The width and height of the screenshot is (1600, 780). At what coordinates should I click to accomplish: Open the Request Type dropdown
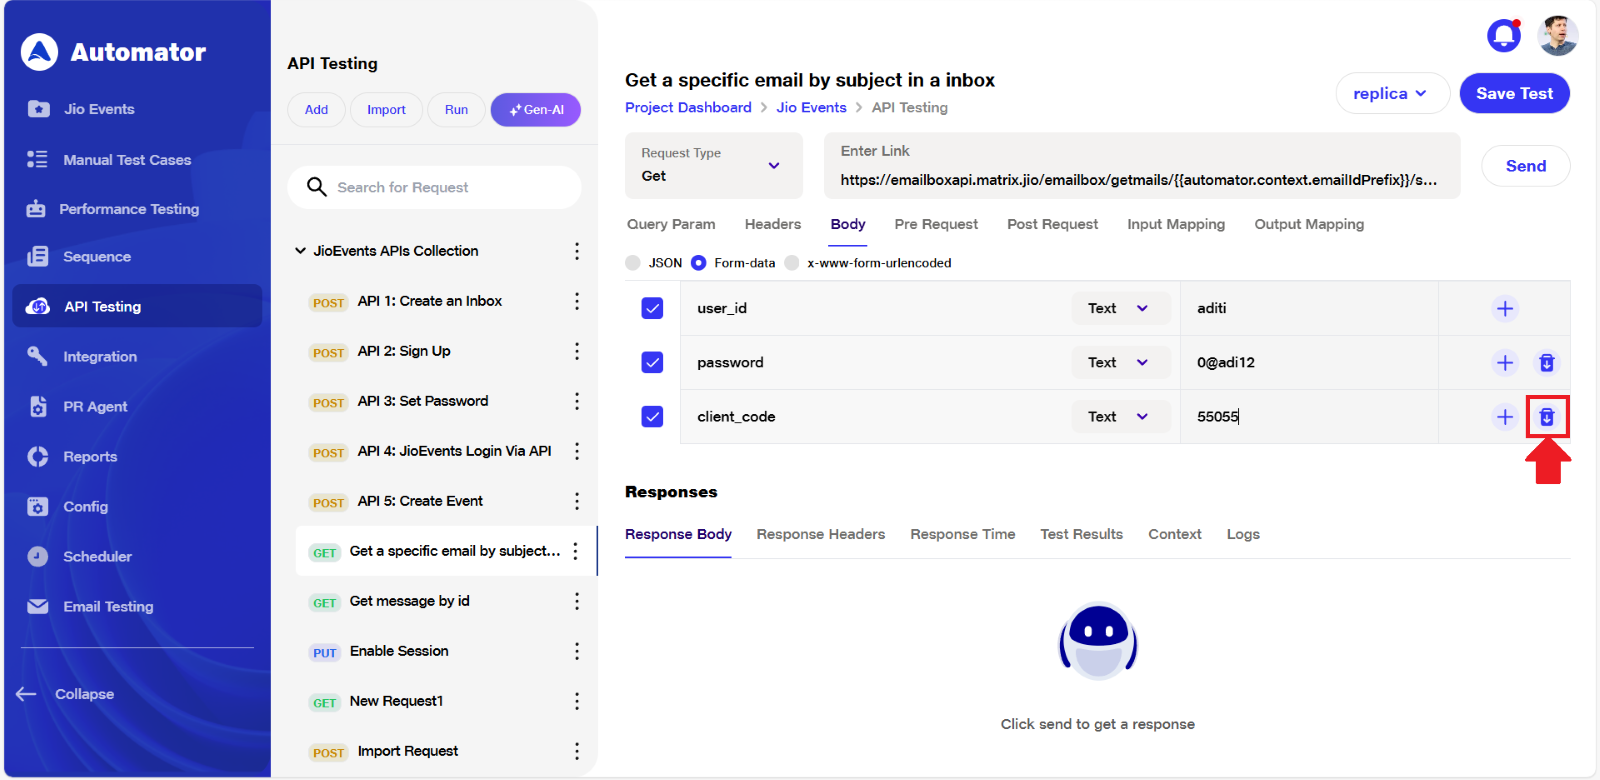[712, 166]
